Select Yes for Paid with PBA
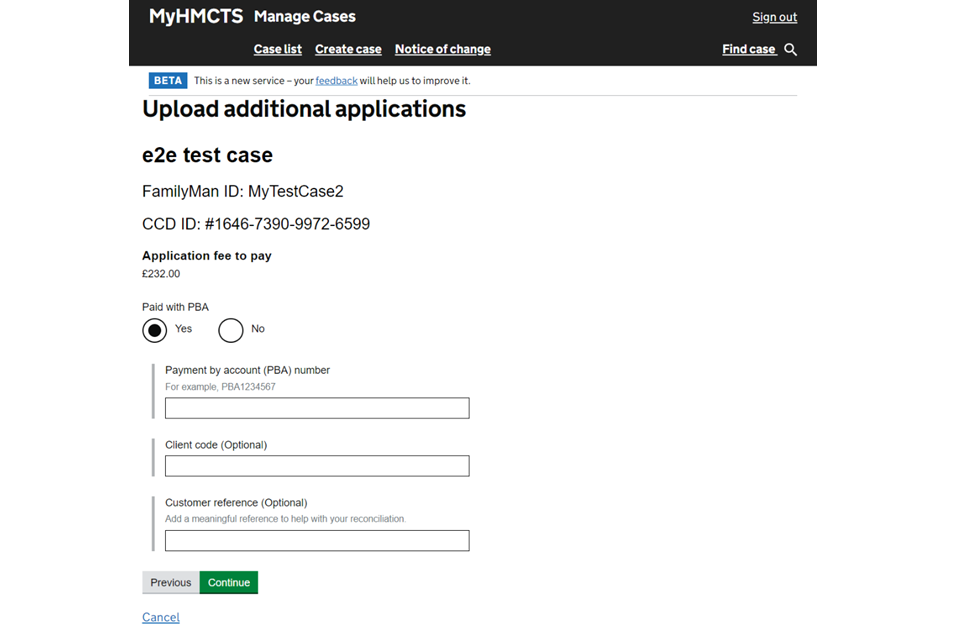960x640 pixels. pos(155,330)
